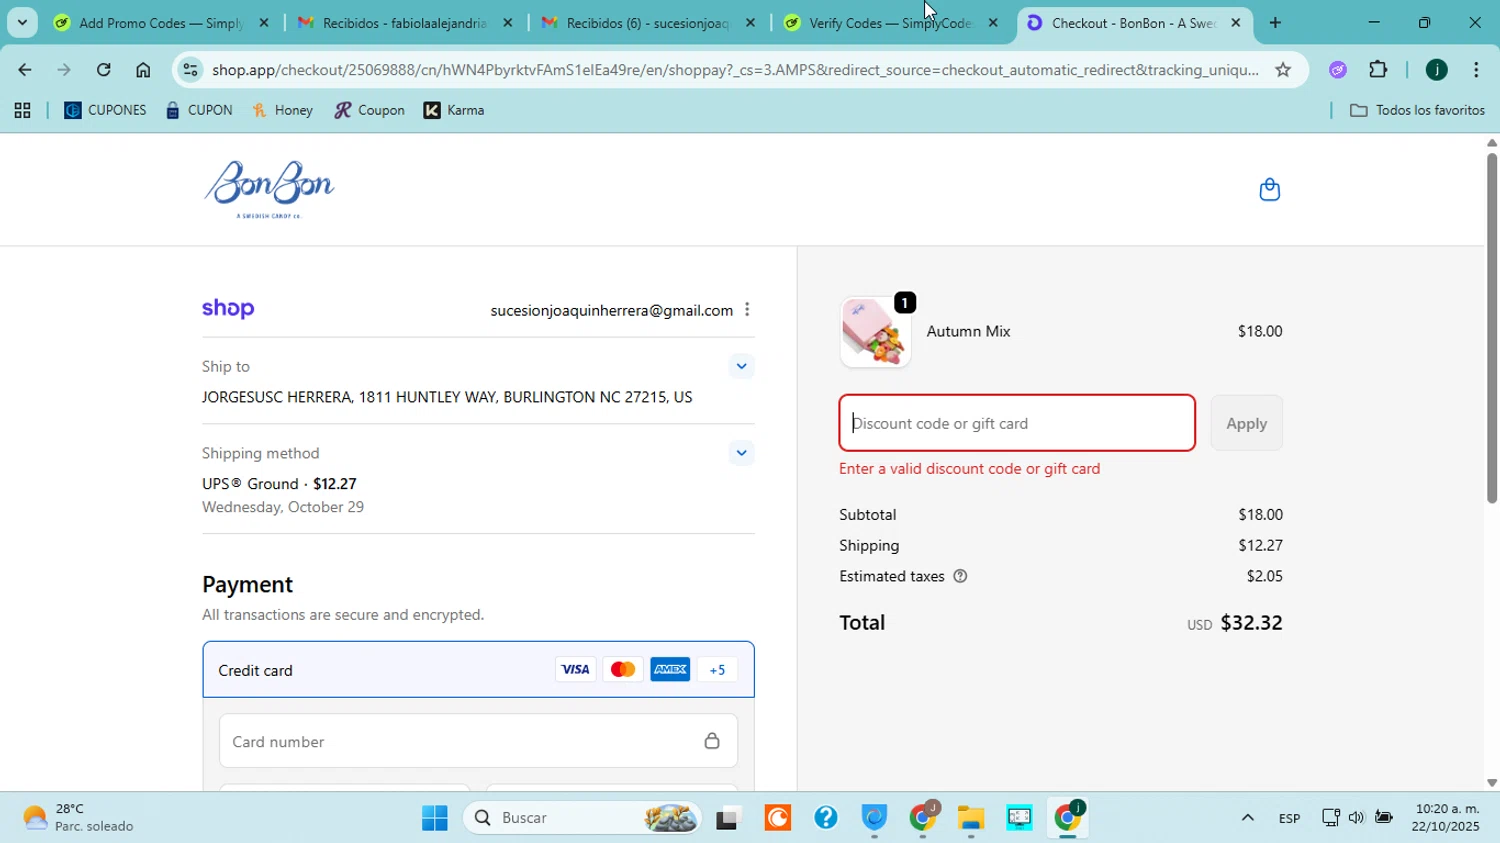
Task: Click the lock icon in Card number field
Action: coord(712,741)
